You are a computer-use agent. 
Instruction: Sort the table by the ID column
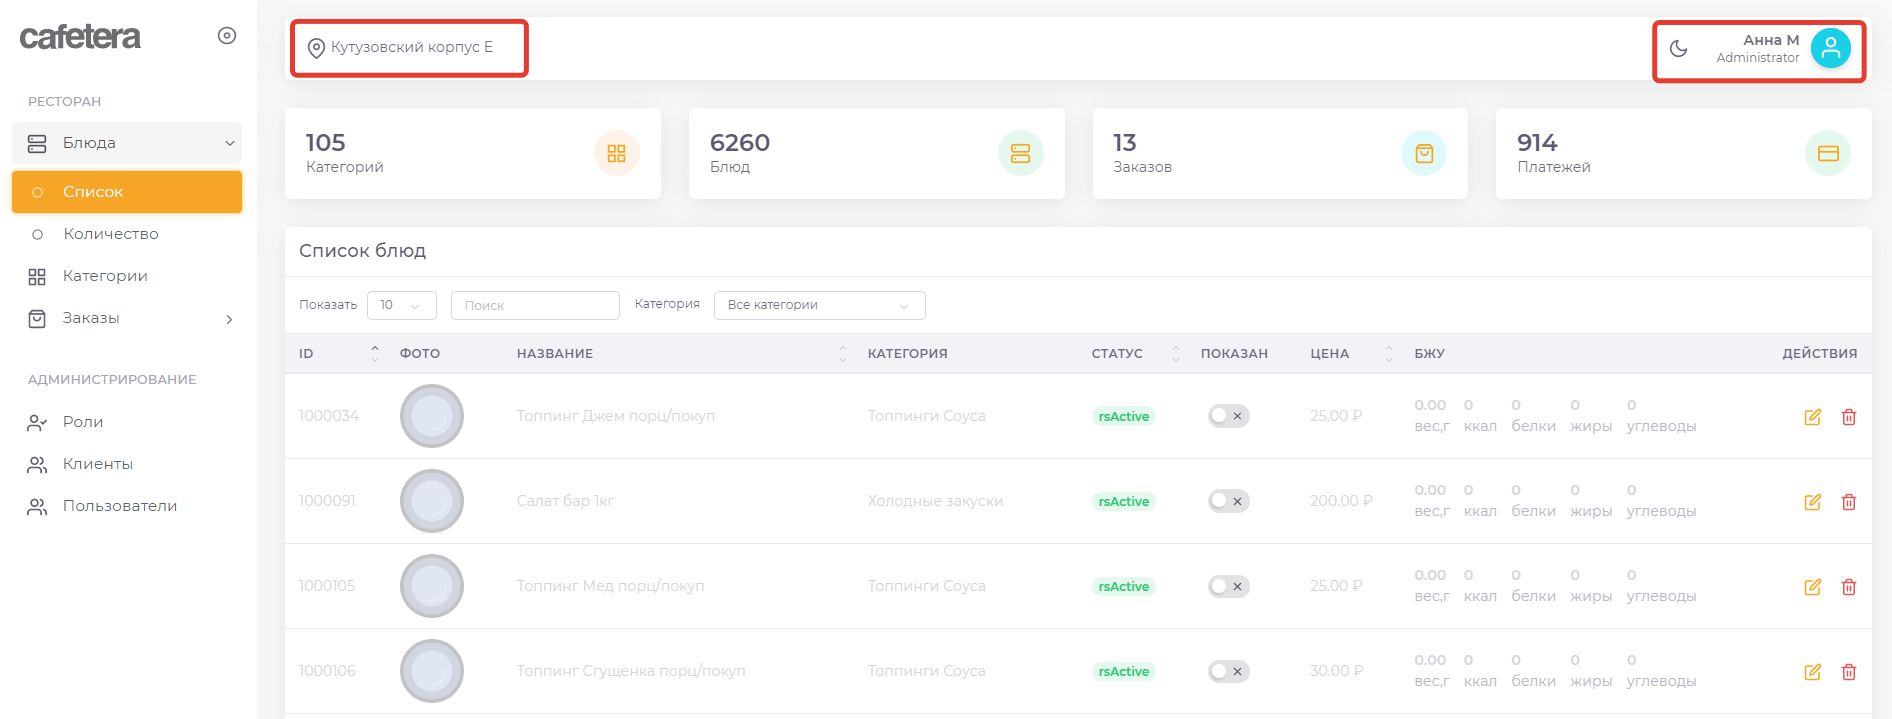pos(374,353)
